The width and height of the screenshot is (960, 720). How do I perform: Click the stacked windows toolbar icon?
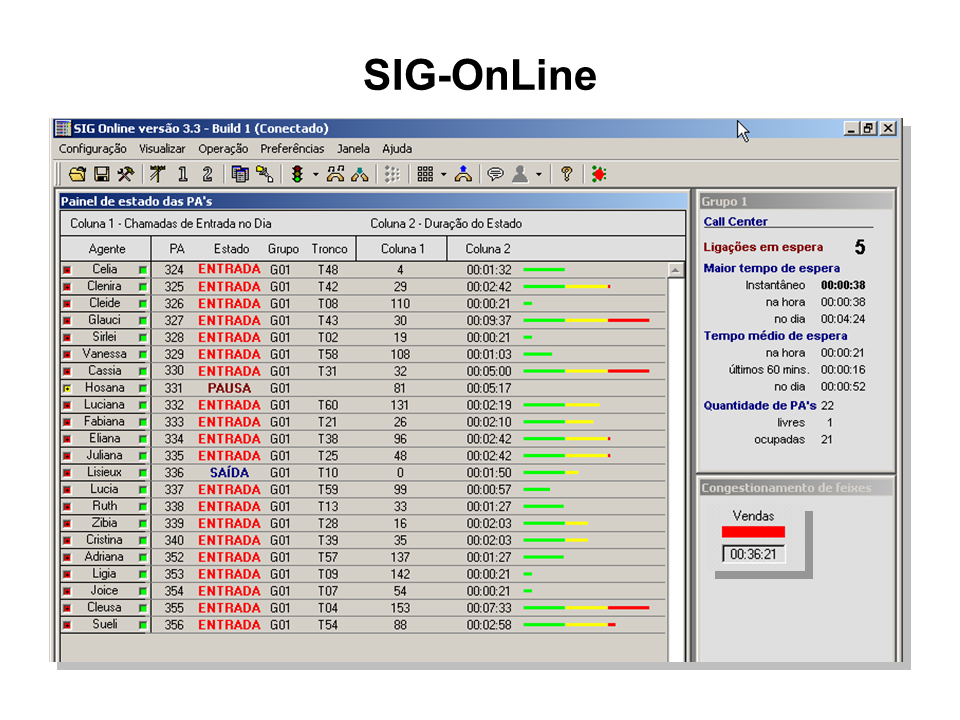[x=239, y=174]
